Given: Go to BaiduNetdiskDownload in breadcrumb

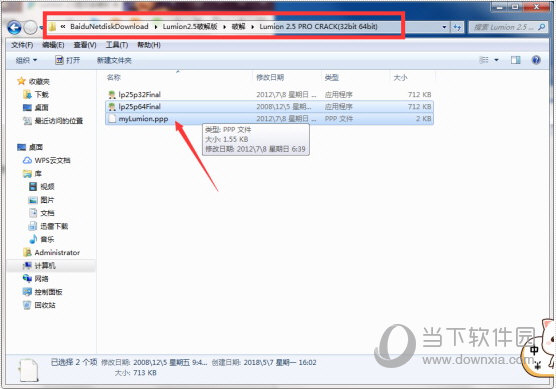Looking at the screenshot, I should point(109,27).
